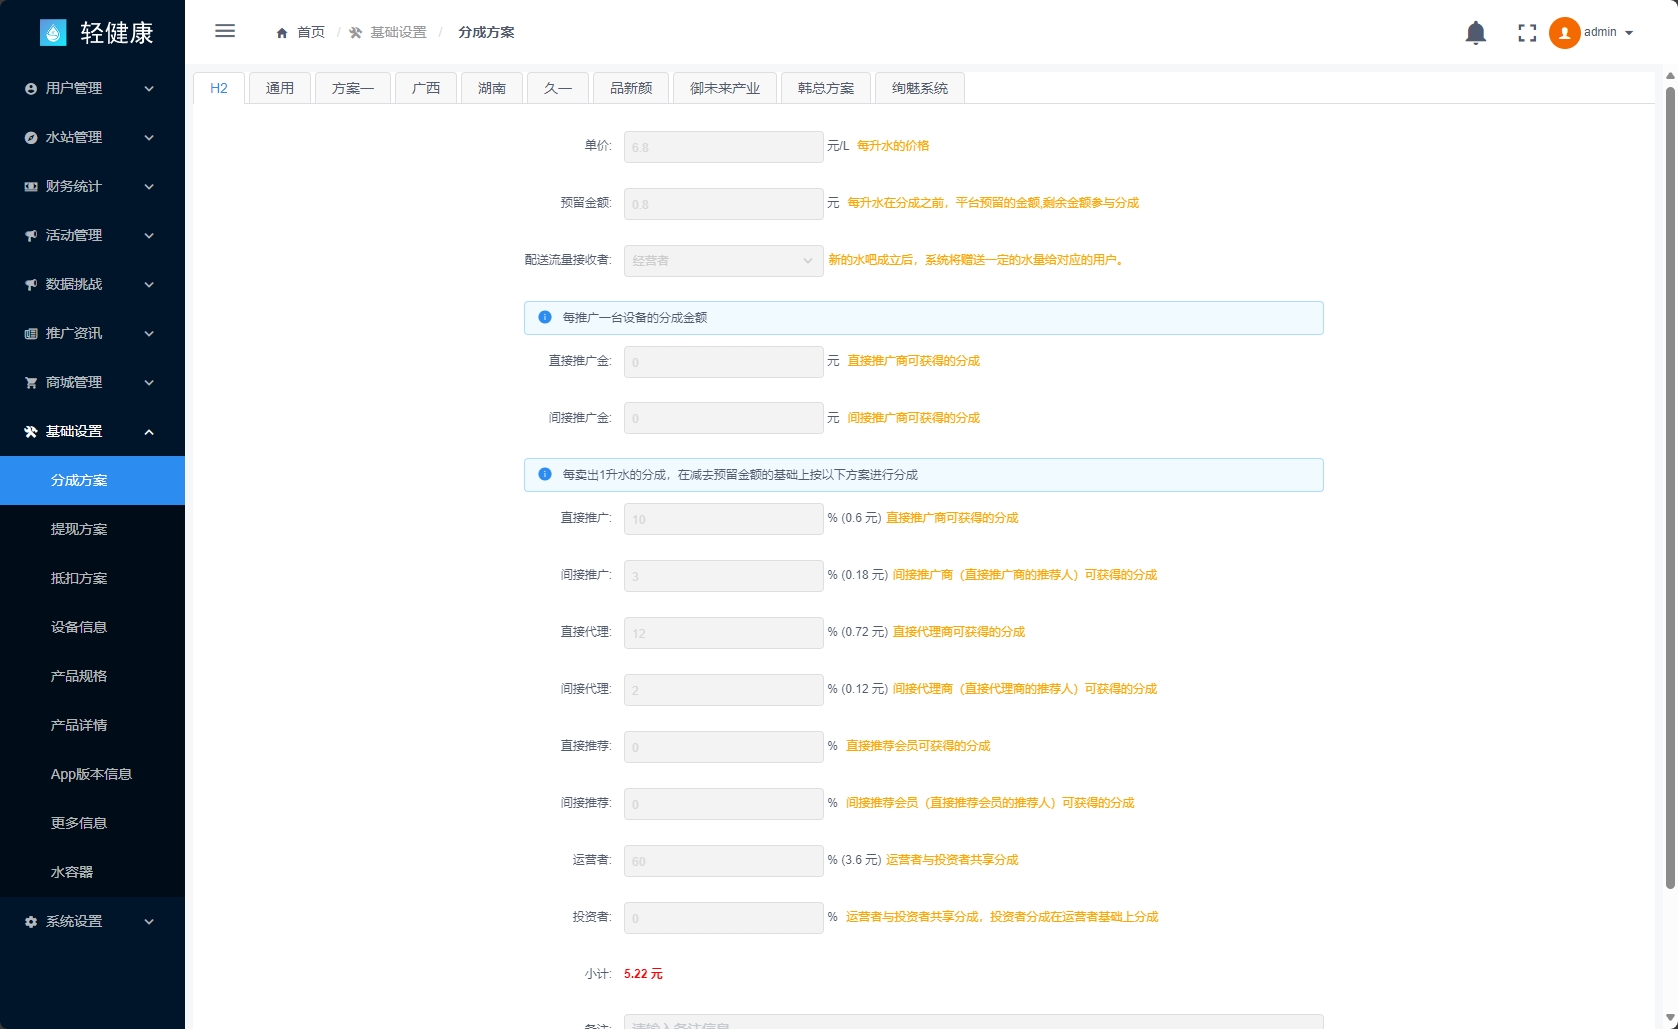
Task: Click the 预留金额 input field
Action: (x=724, y=204)
